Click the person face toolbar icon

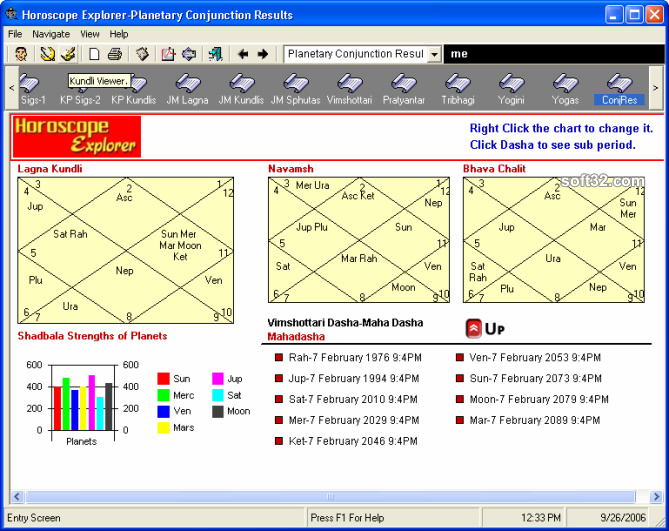pos(20,54)
